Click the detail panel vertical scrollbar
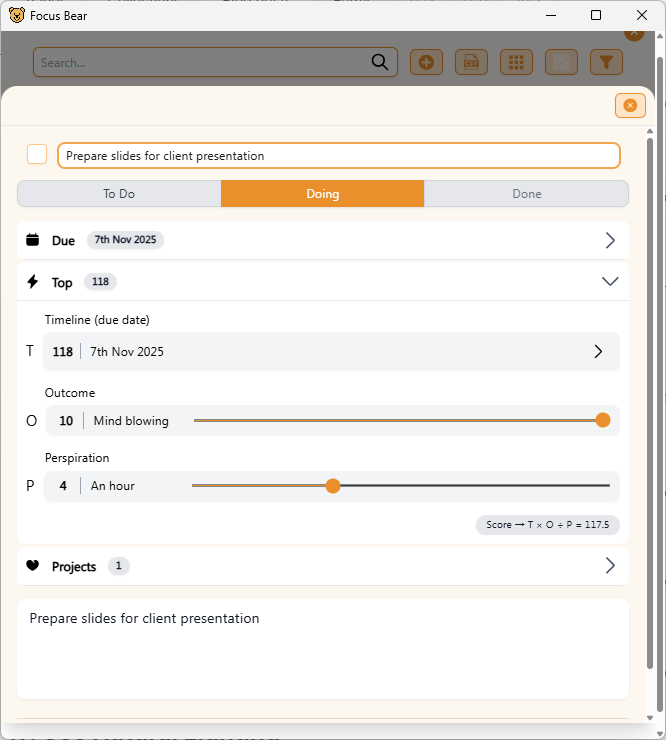The height and width of the screenshot is (740, 666). tap(649, 403)
